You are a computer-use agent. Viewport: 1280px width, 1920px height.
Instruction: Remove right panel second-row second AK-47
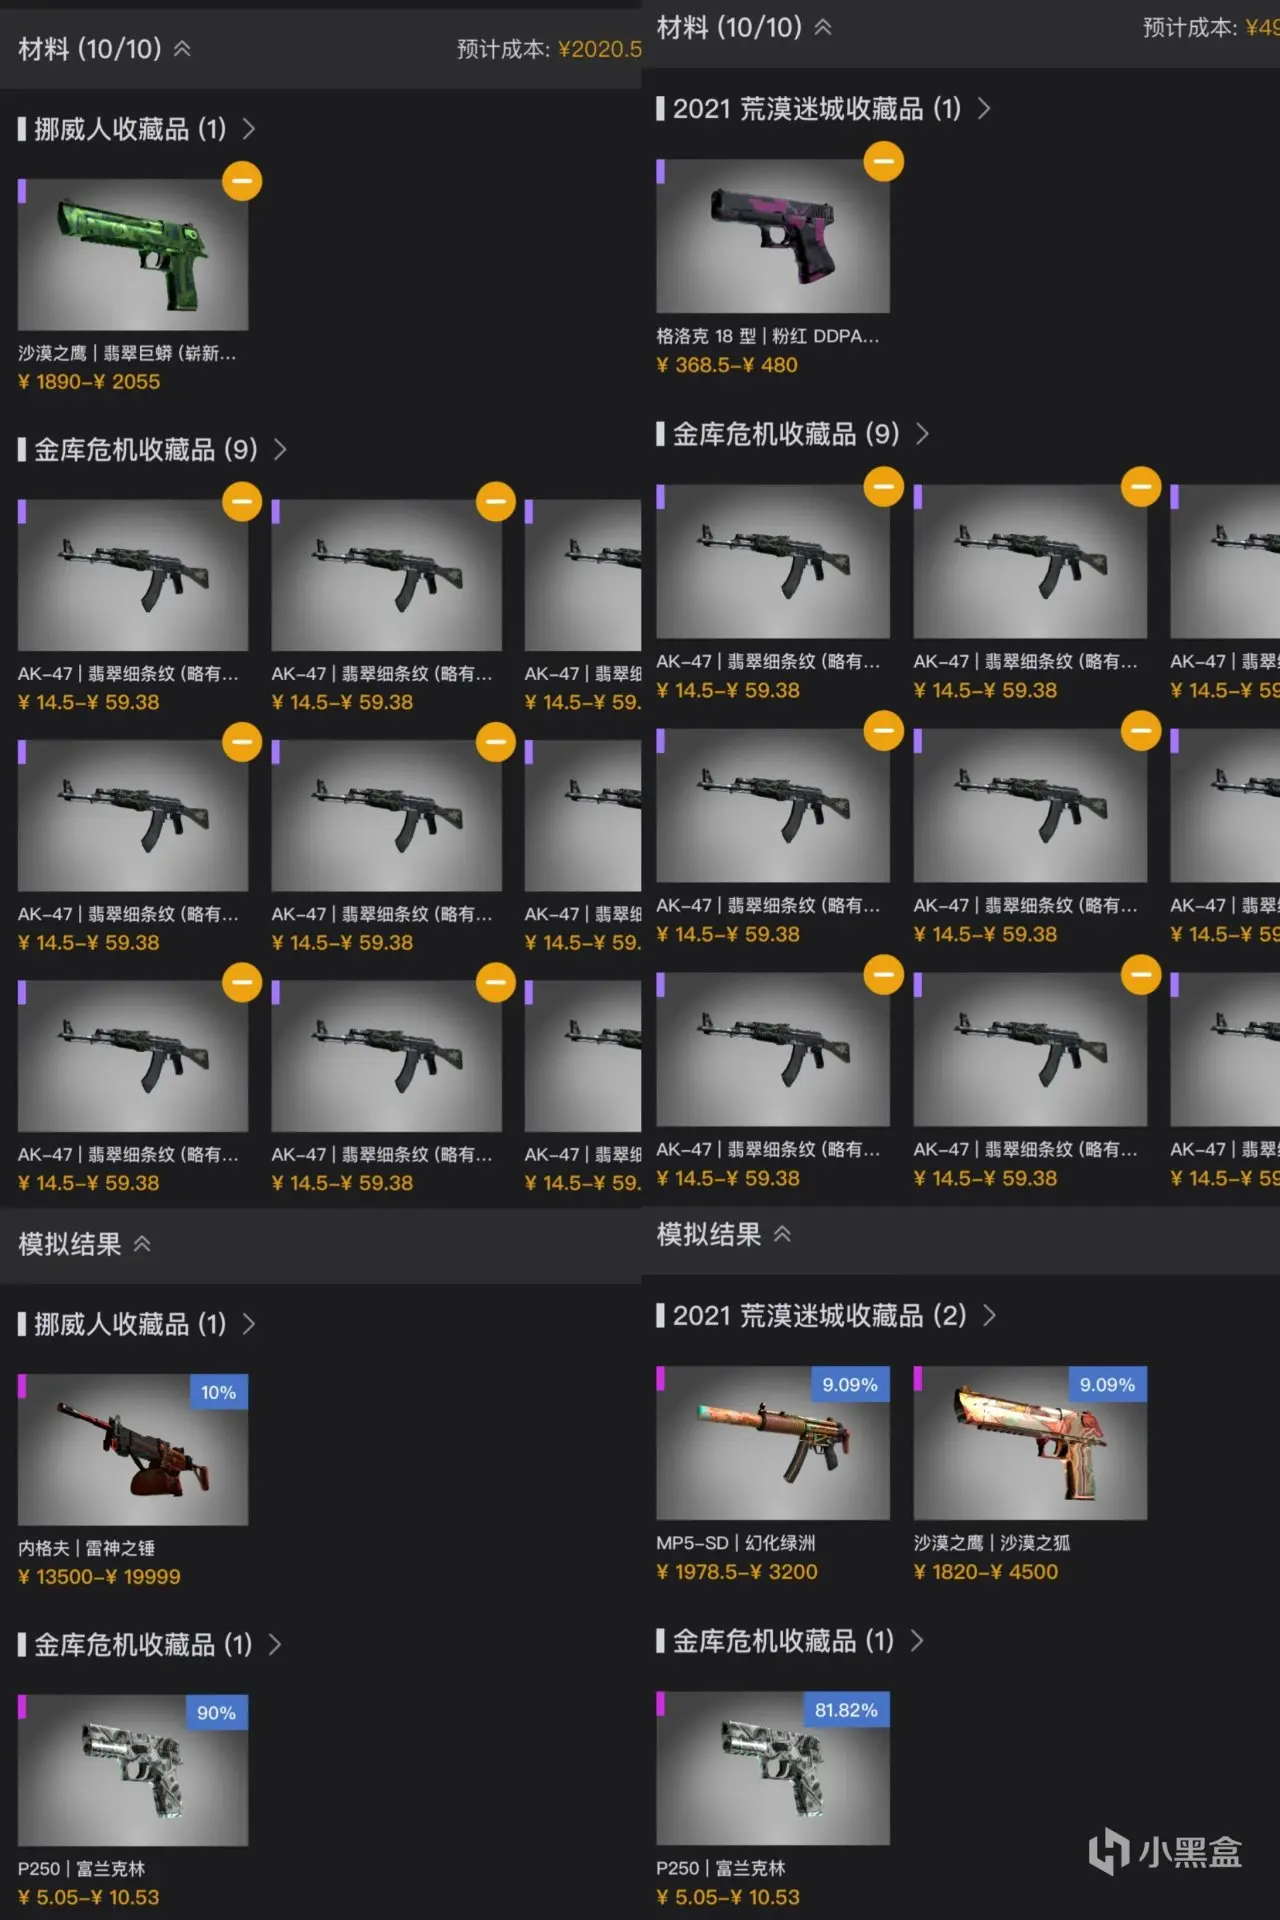(1141, 731)
